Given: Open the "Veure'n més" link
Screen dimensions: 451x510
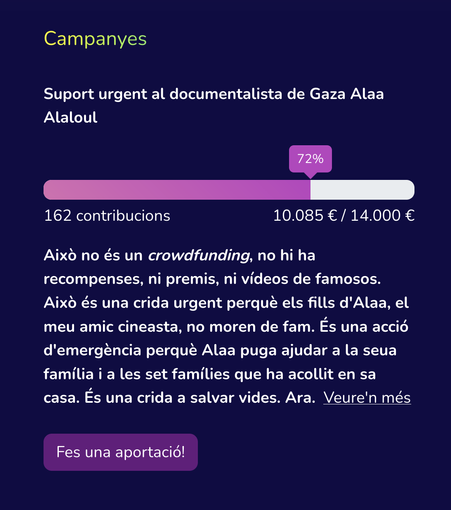Looking at the screenshot, I should point(367,398).
